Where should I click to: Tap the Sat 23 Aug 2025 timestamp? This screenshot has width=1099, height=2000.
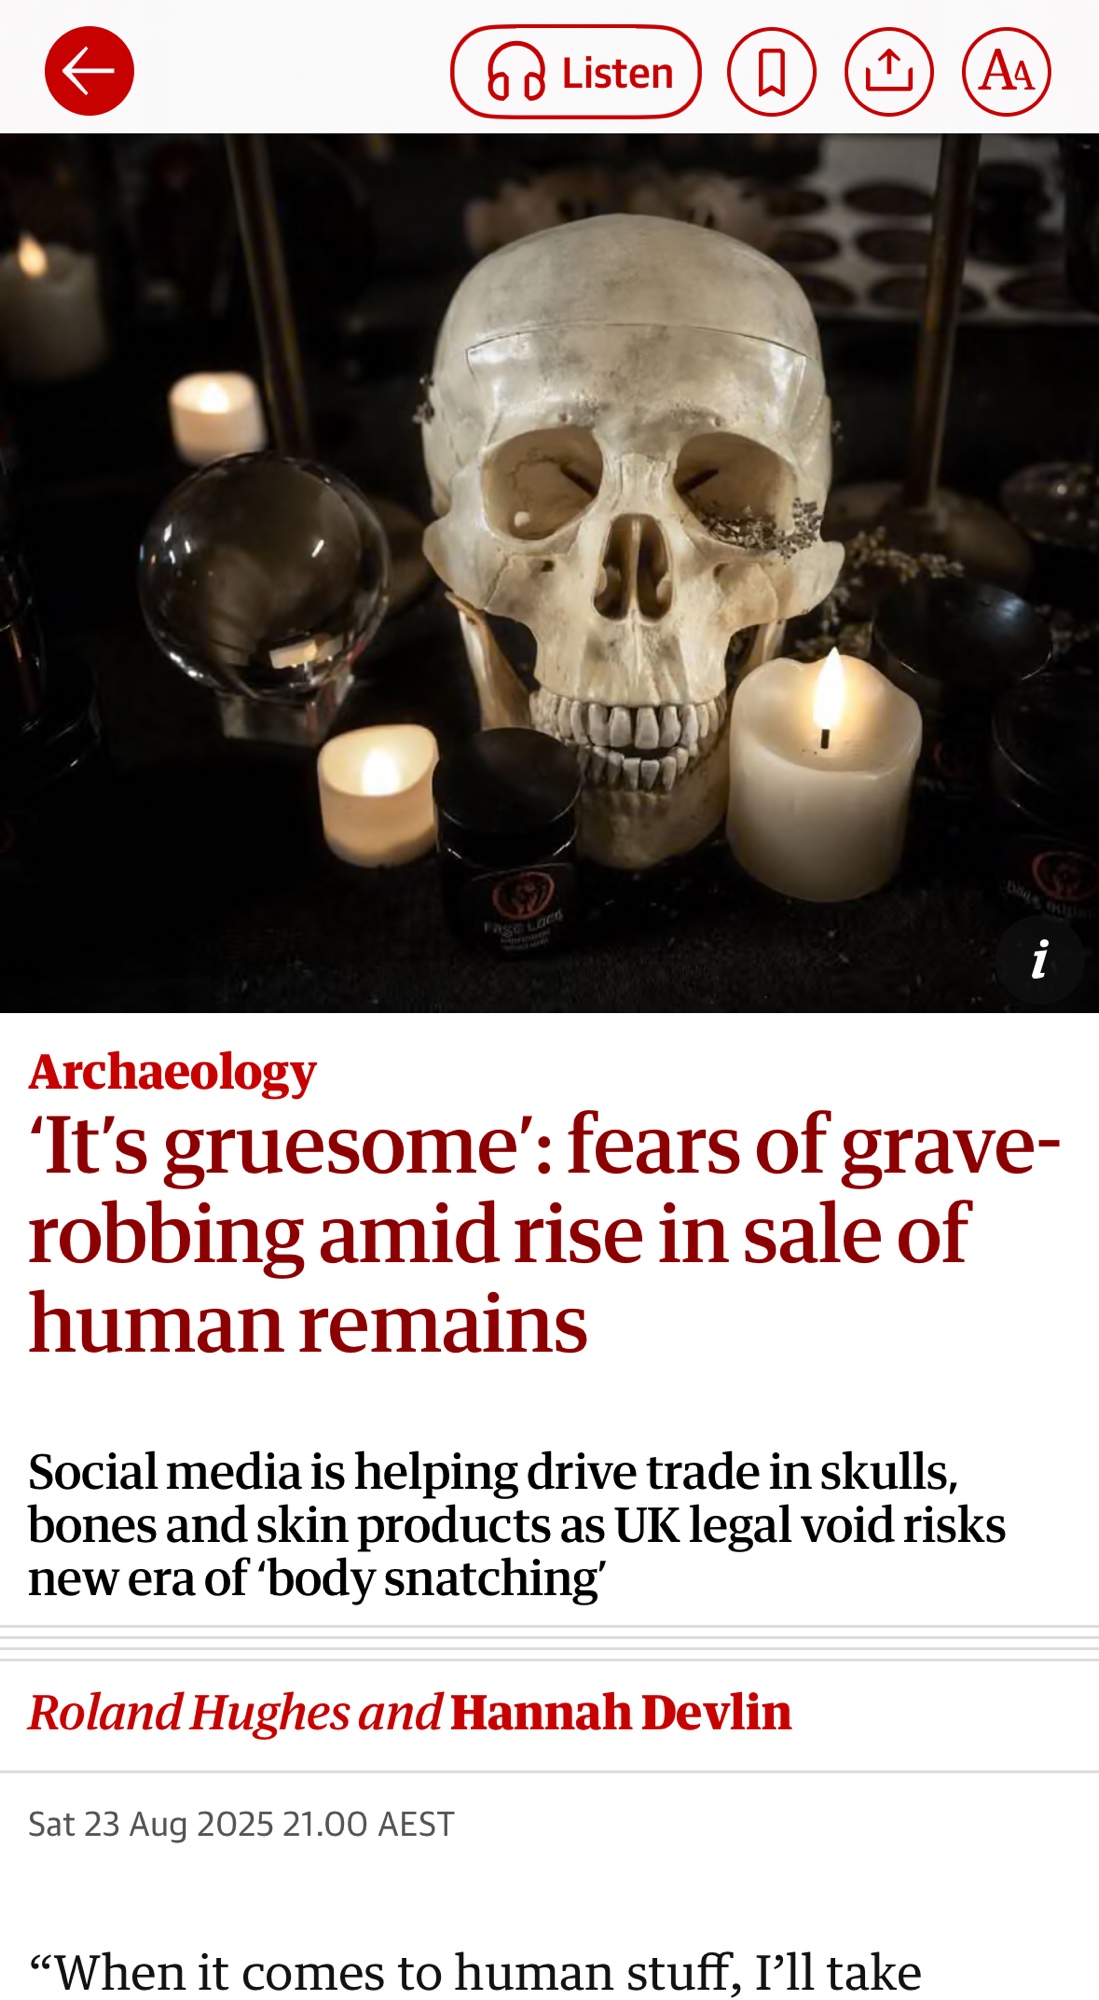coord(241,1824)
